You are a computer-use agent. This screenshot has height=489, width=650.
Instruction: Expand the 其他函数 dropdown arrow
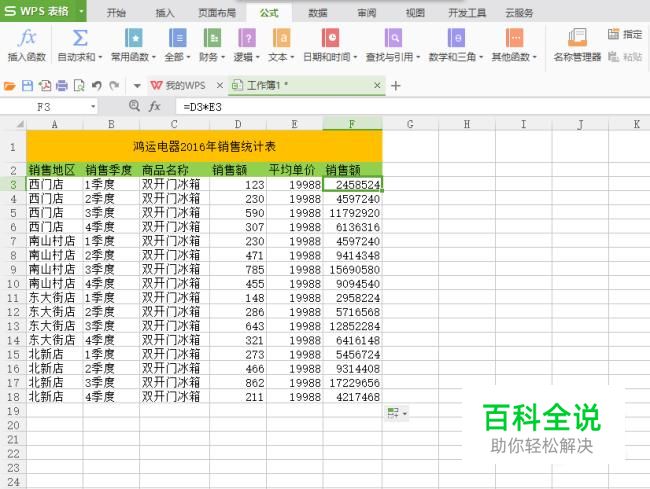pos(534,57)
